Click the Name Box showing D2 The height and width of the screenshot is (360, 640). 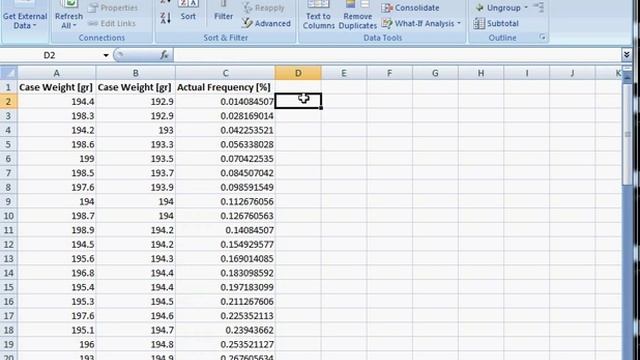pyautogui.click(x=51, y=55)
